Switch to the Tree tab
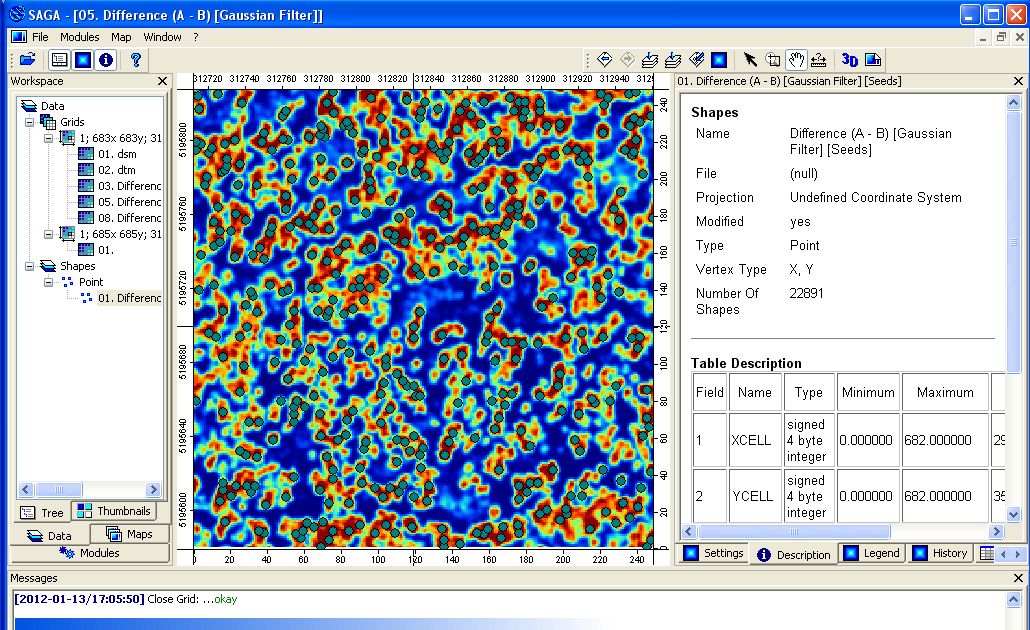The height and width of the screenshot is (630, 1030). pyautogui.click(x=43, y=512)
